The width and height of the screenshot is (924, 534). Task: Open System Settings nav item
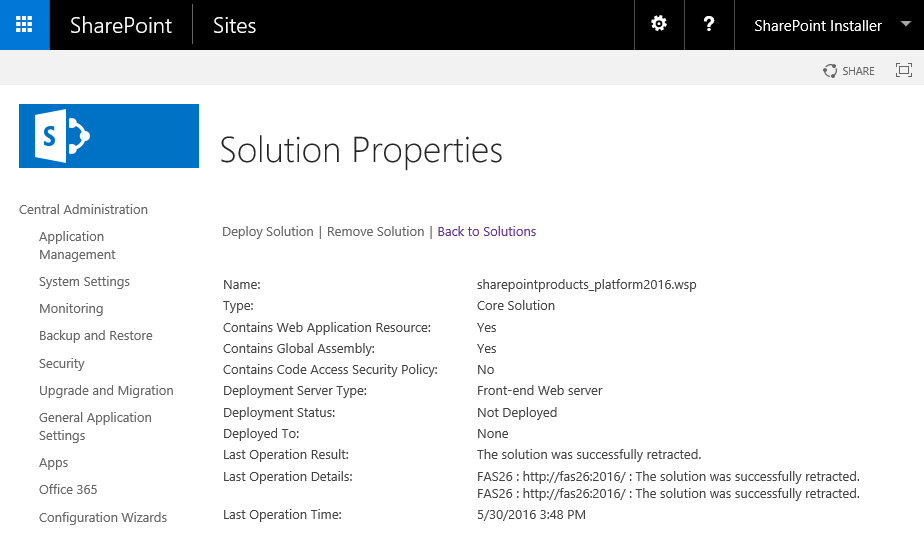[x=84, y=282]
